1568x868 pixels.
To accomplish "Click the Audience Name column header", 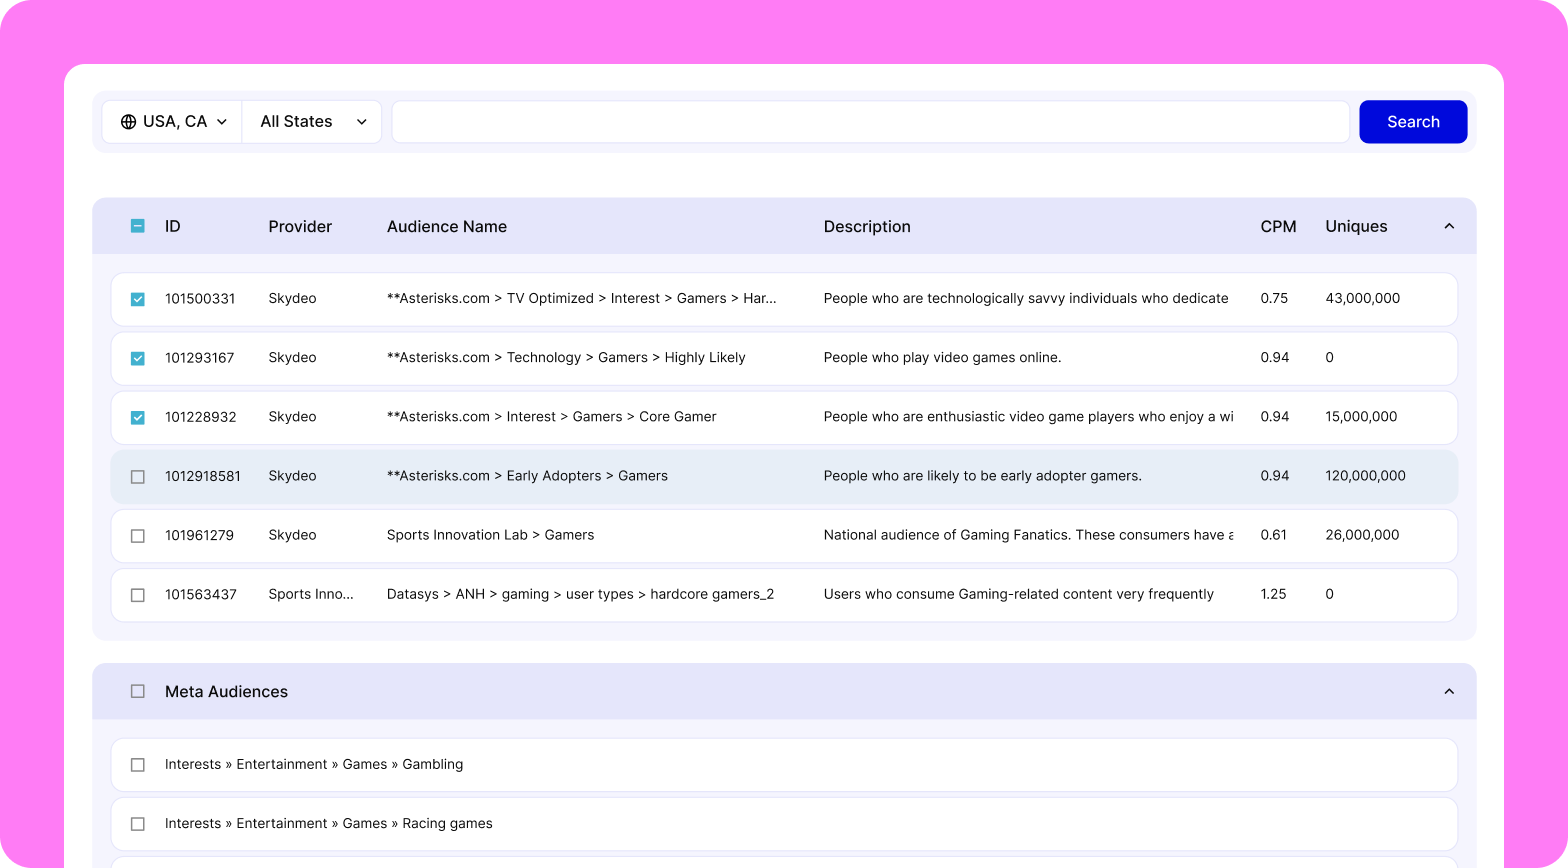I will pos(447,226).
